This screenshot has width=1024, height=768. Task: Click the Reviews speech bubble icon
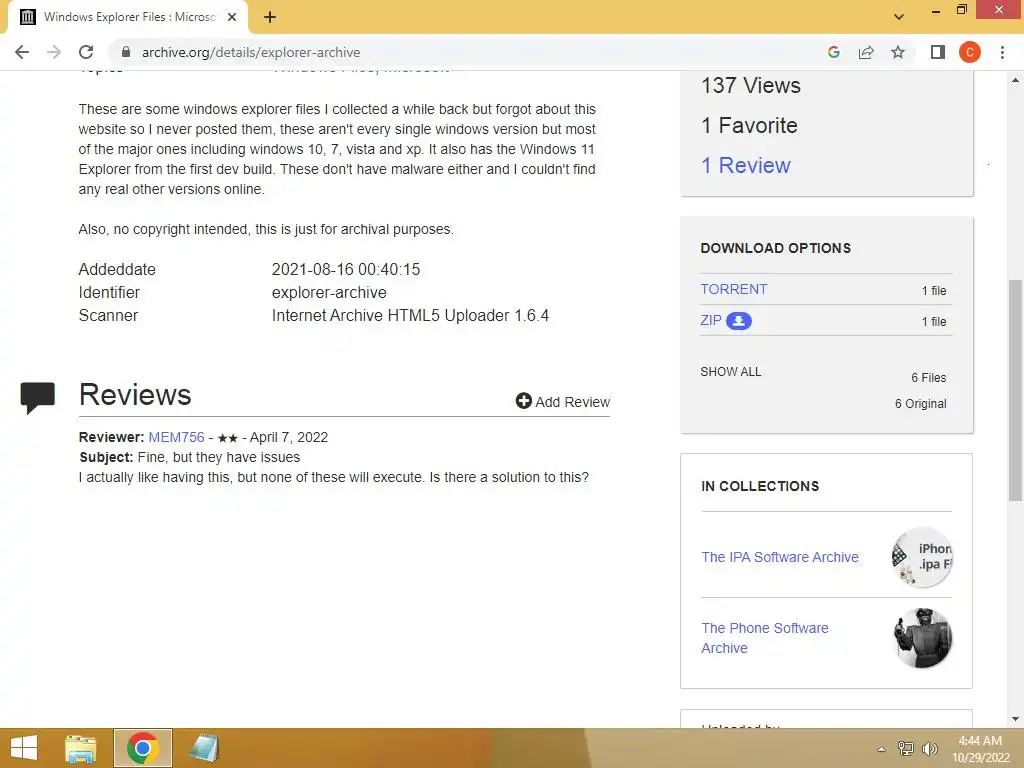tap(38, 397)
